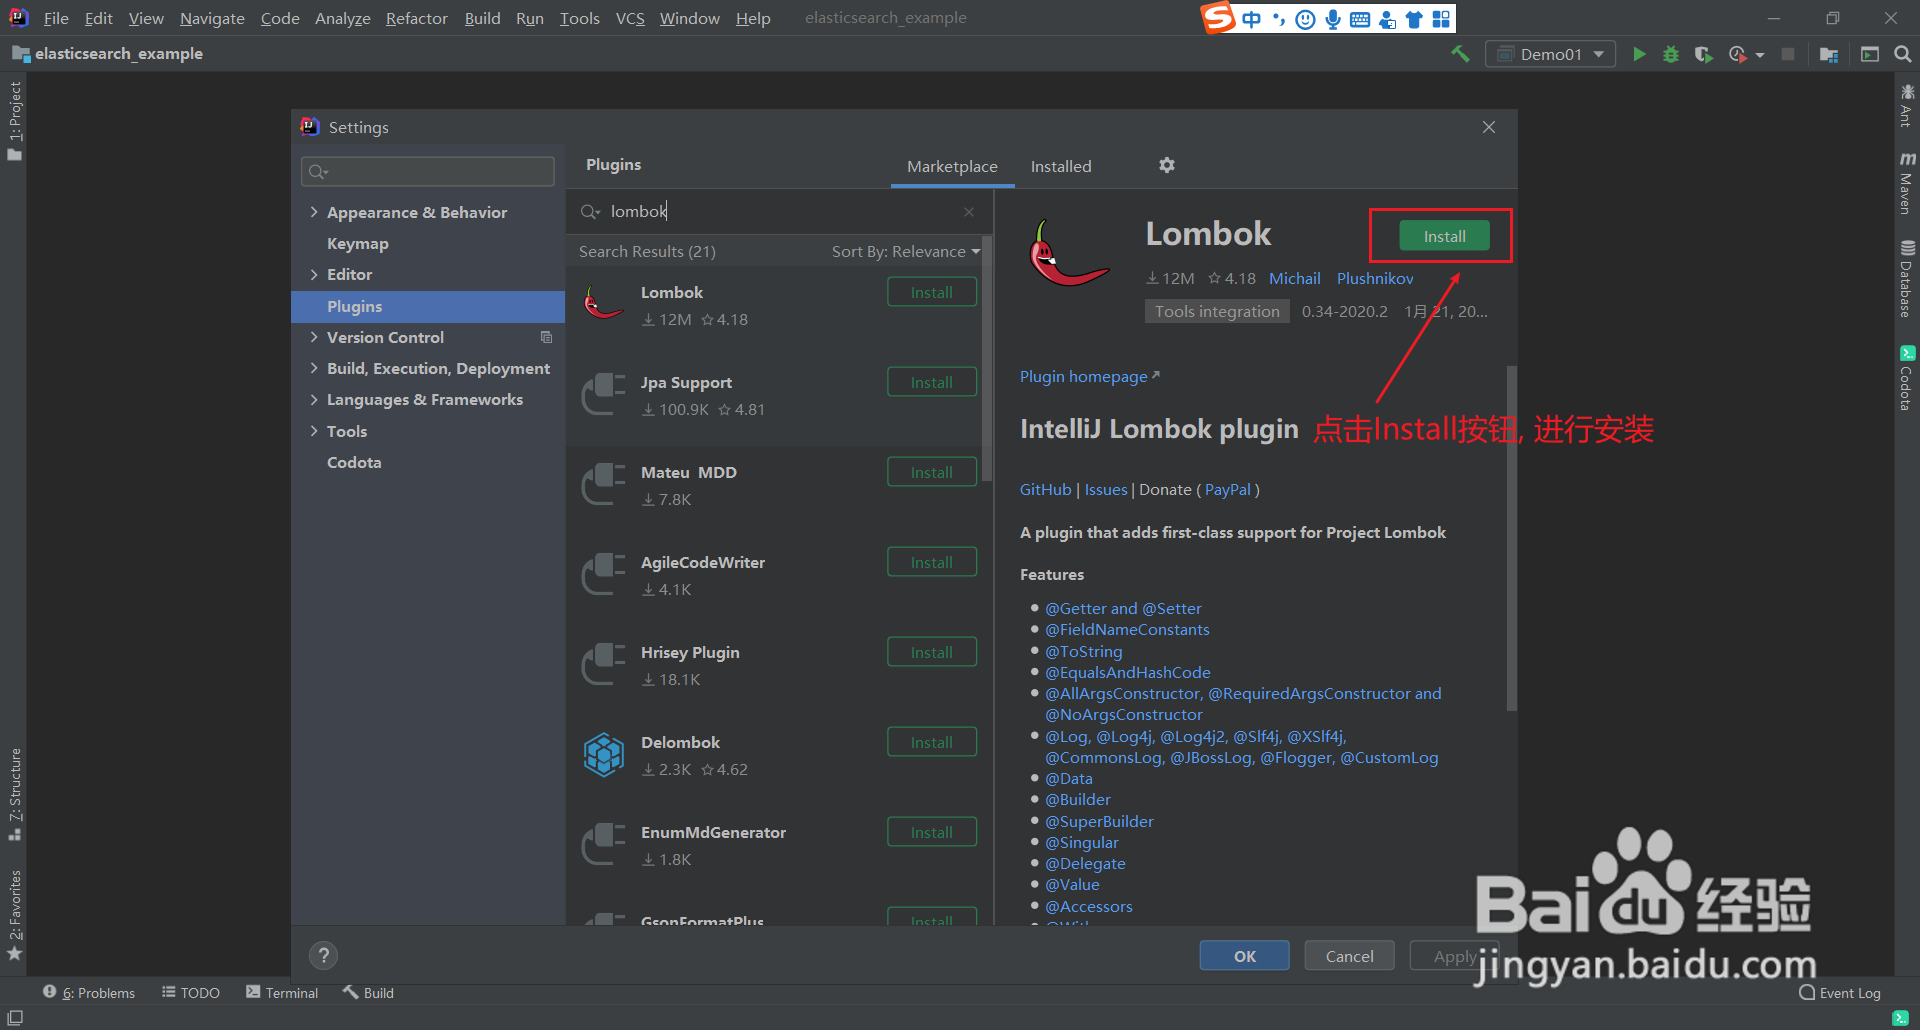Open Ant tool window in right sidebar

pyautogui.click(x=1907, y=106)
